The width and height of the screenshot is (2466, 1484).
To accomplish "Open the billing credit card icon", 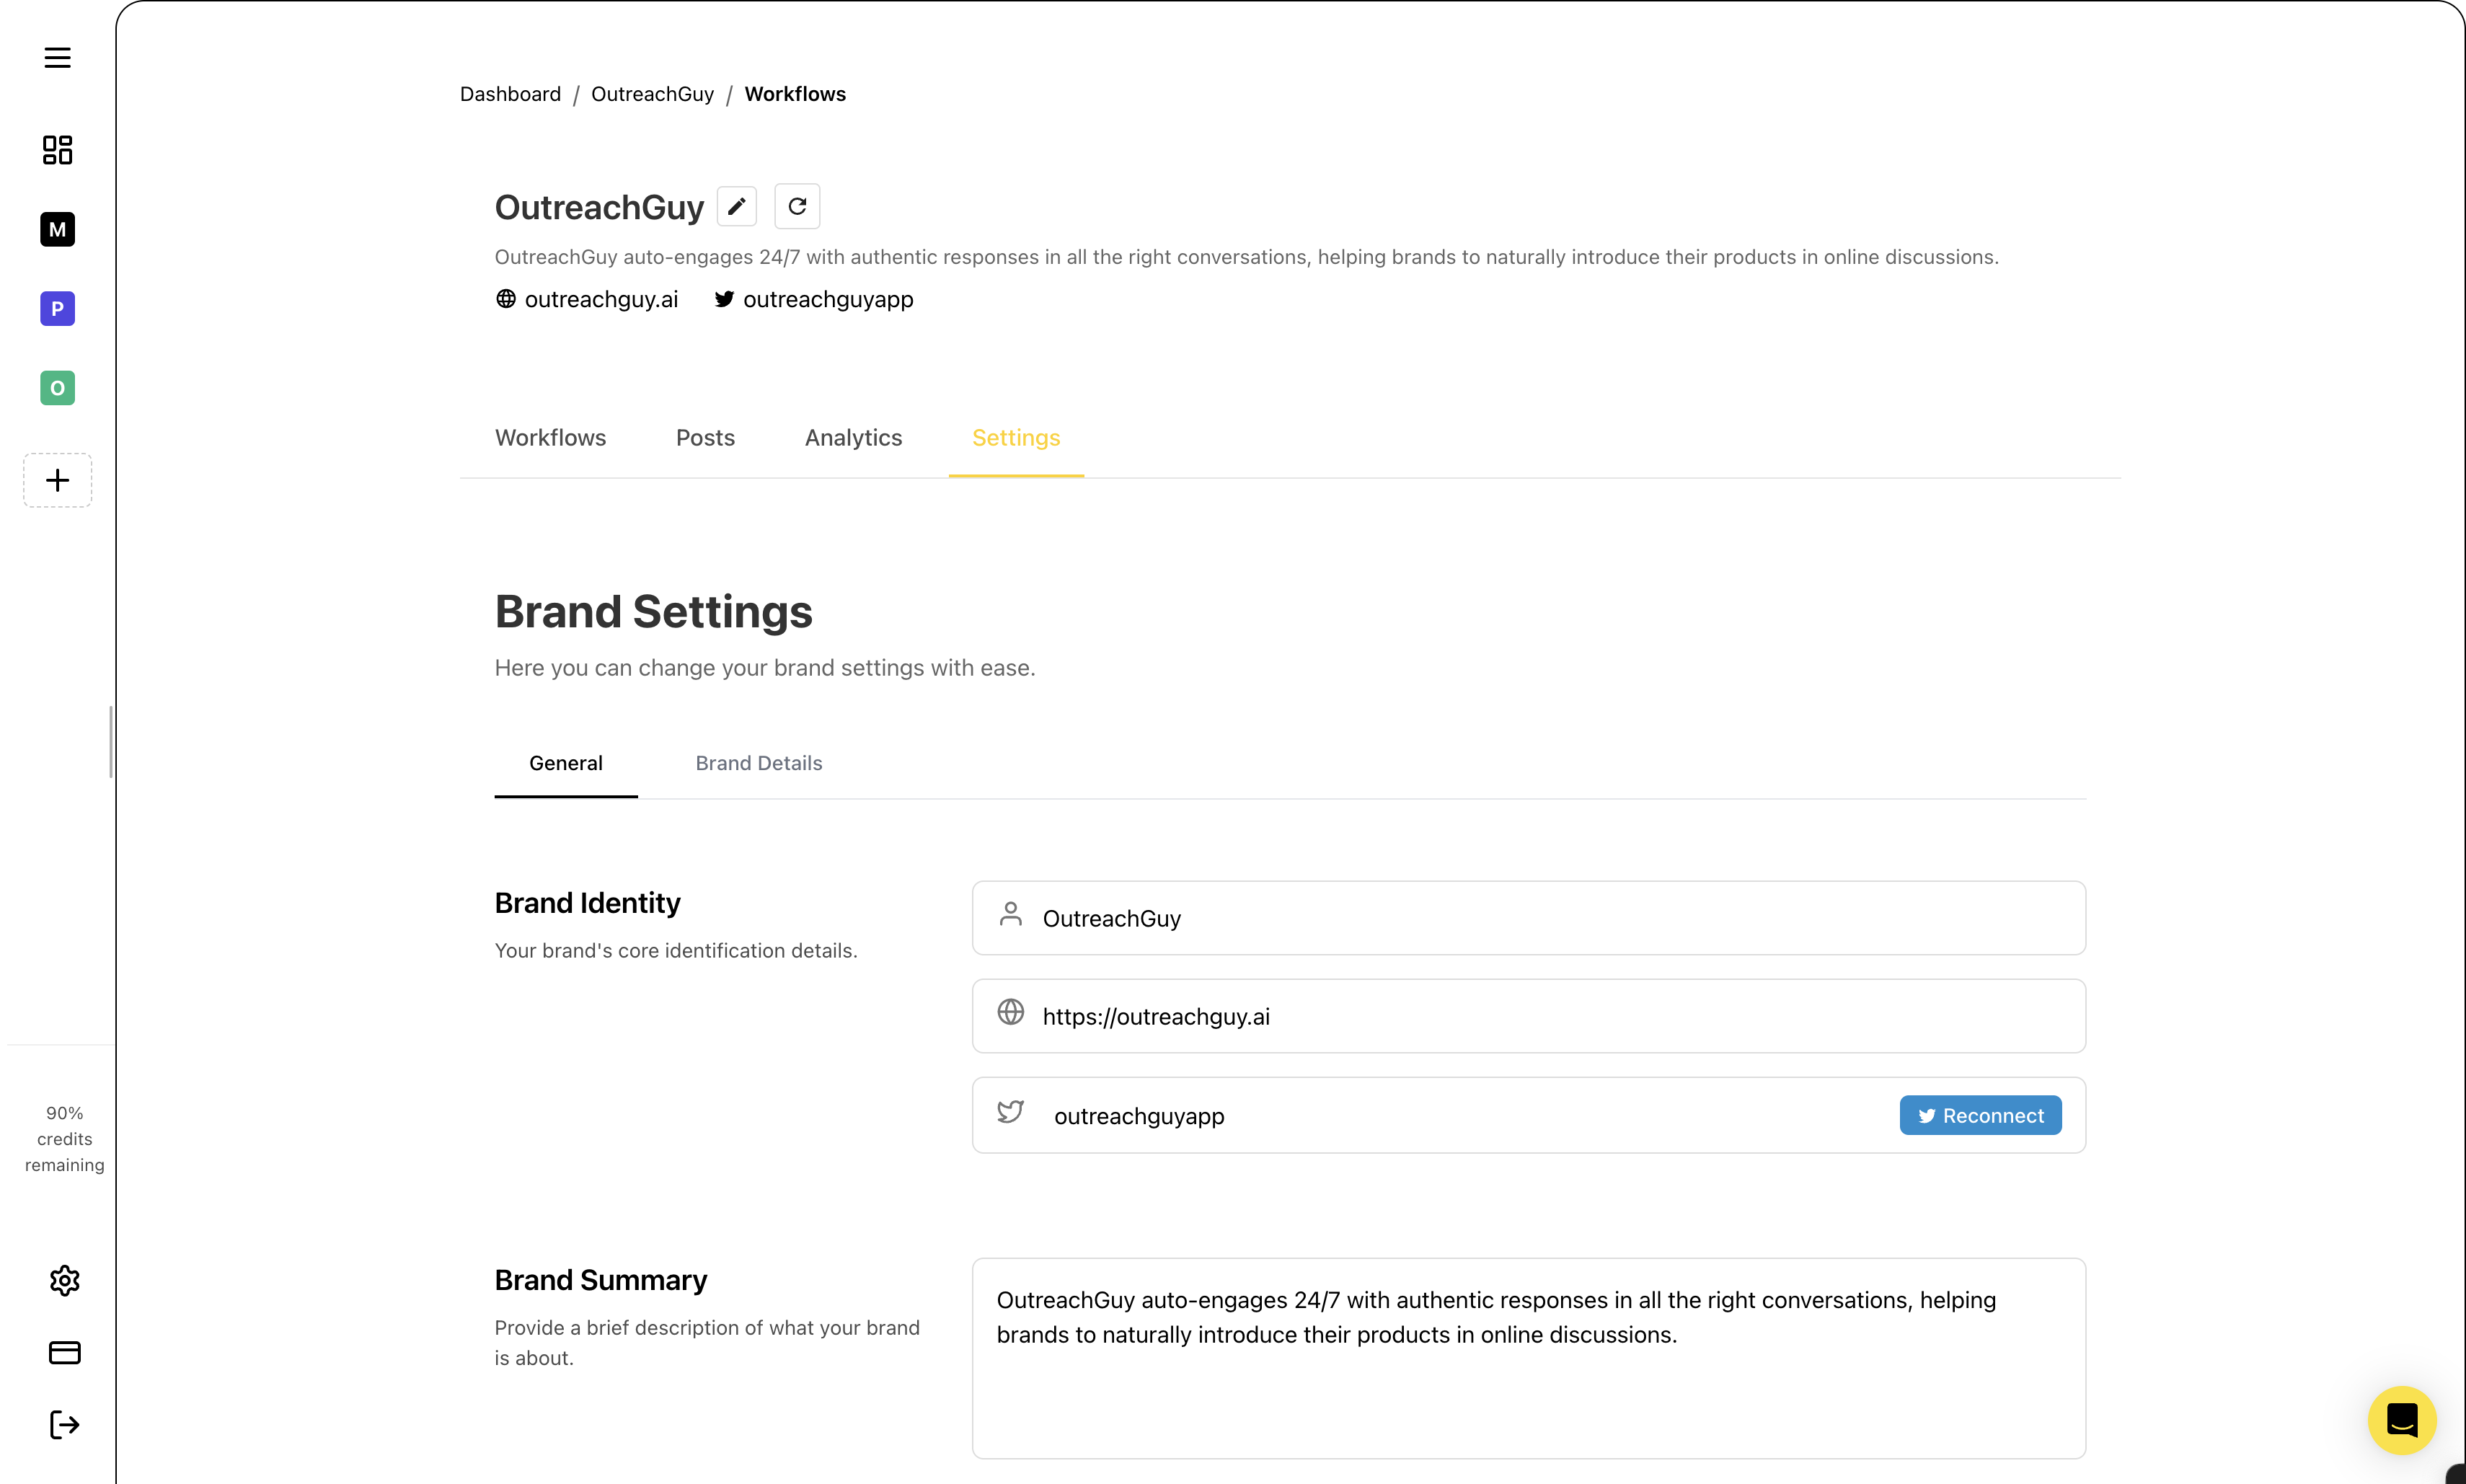I will 64,1352.
